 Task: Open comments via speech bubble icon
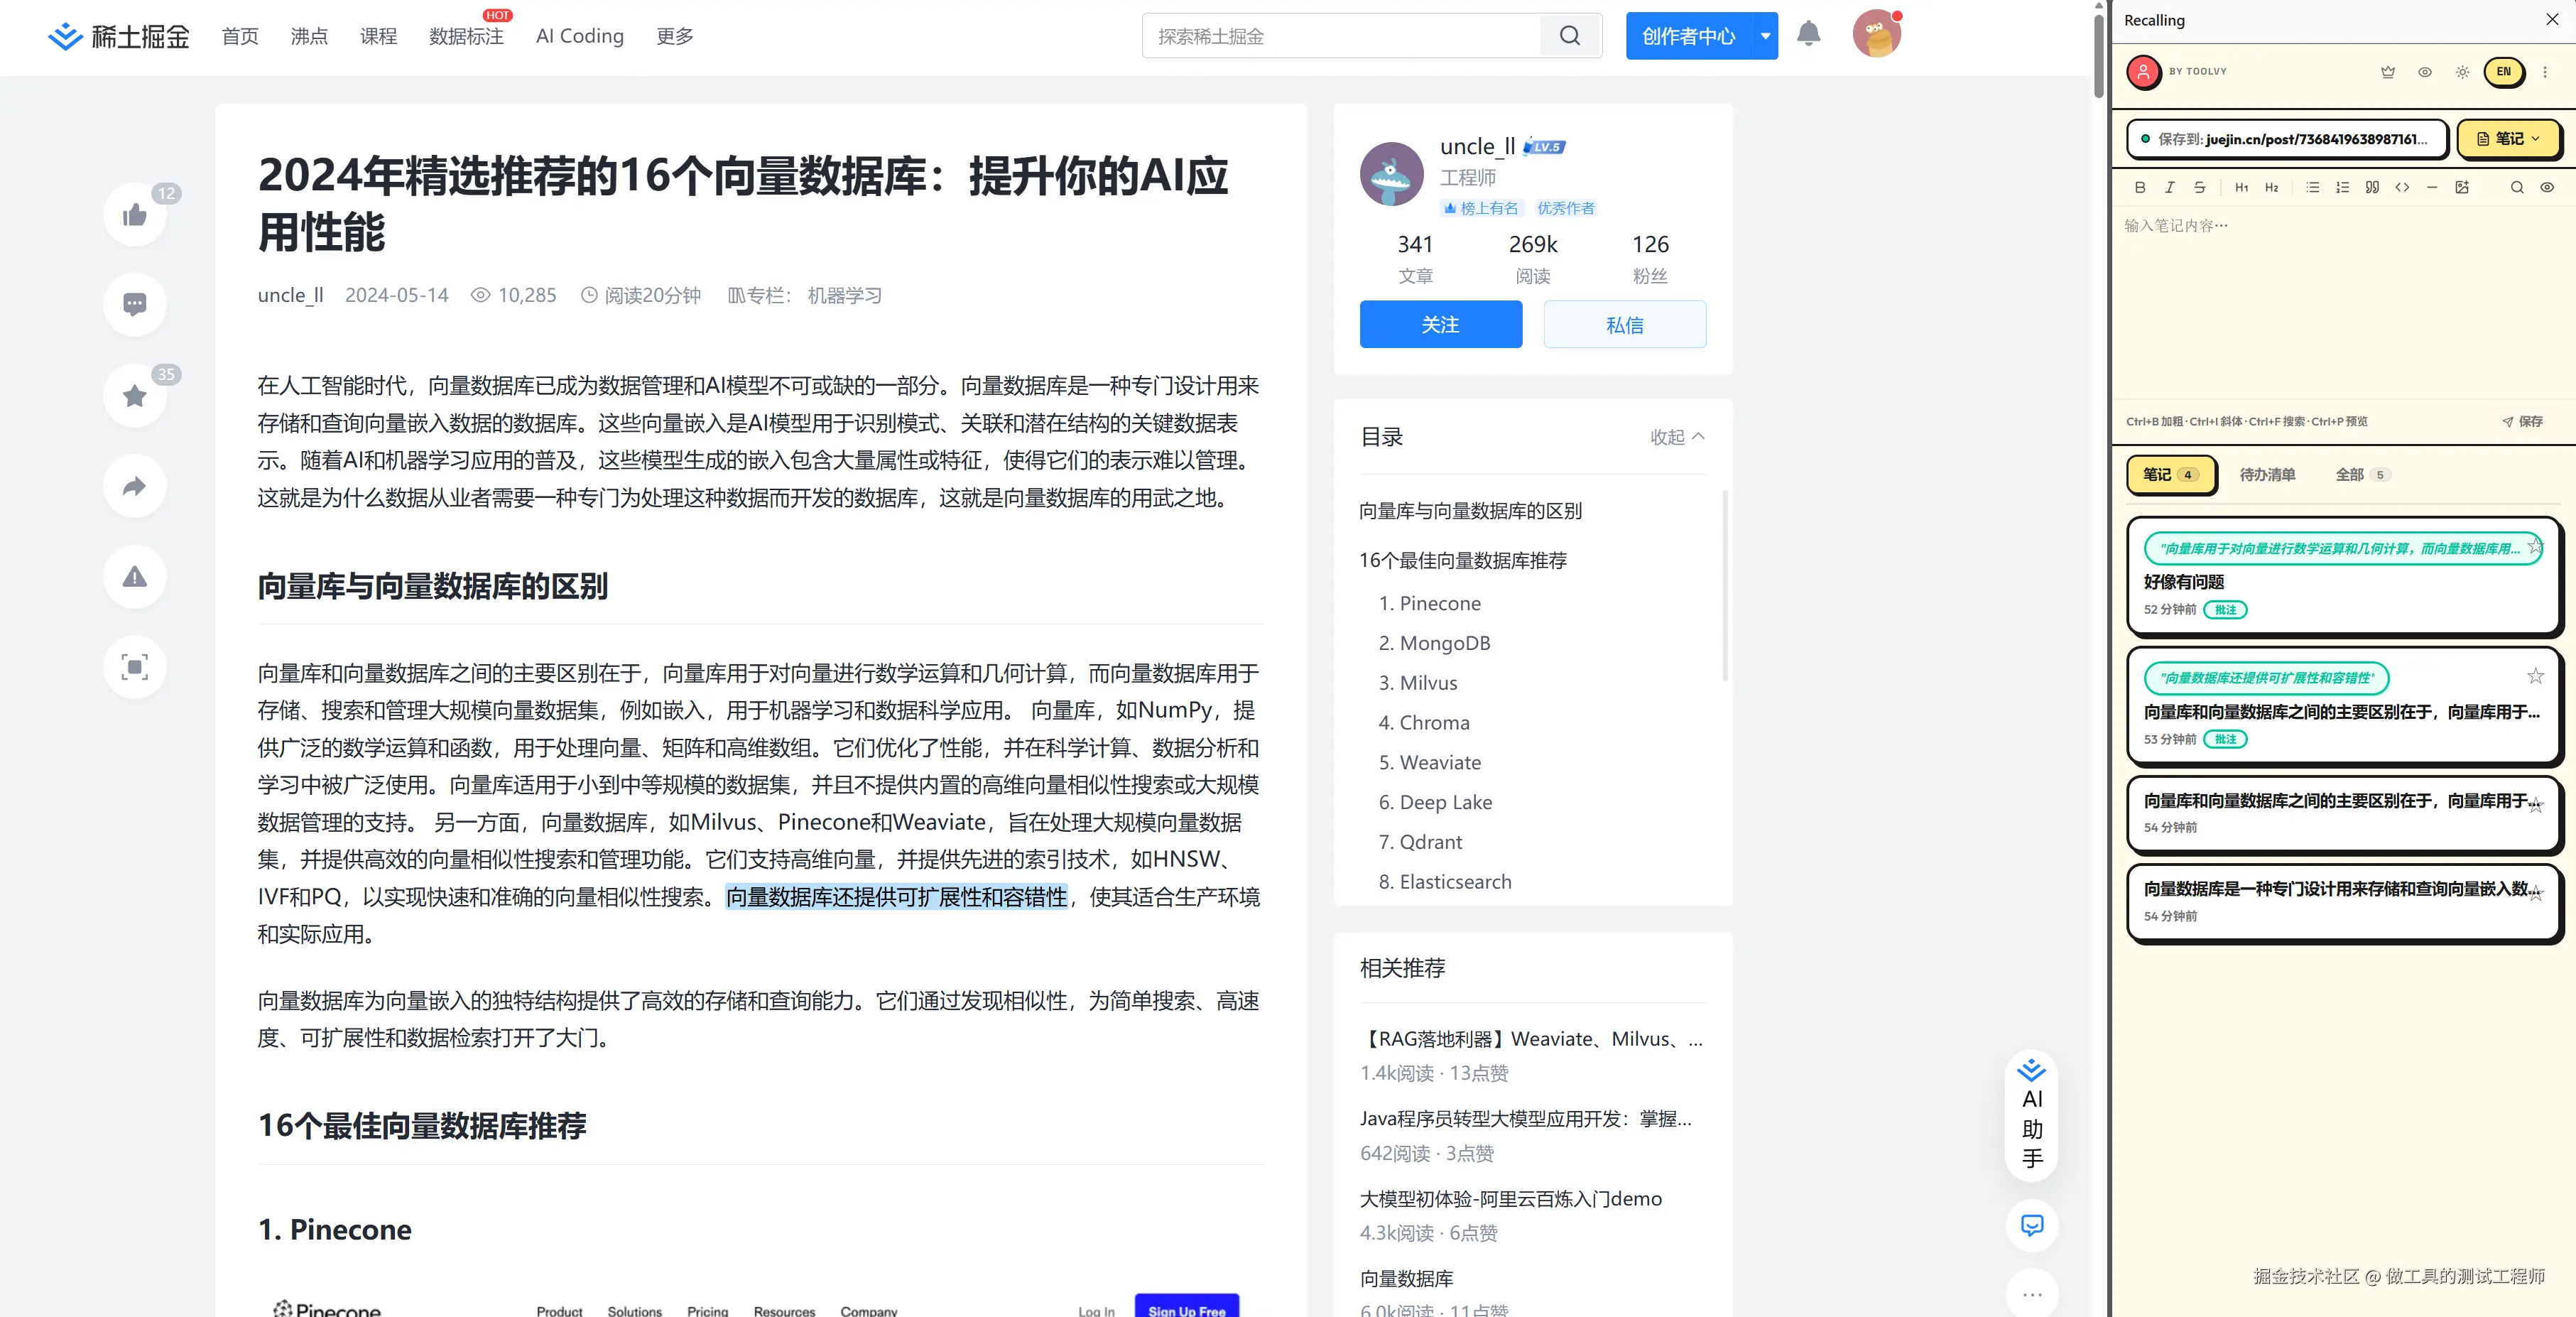134,304
